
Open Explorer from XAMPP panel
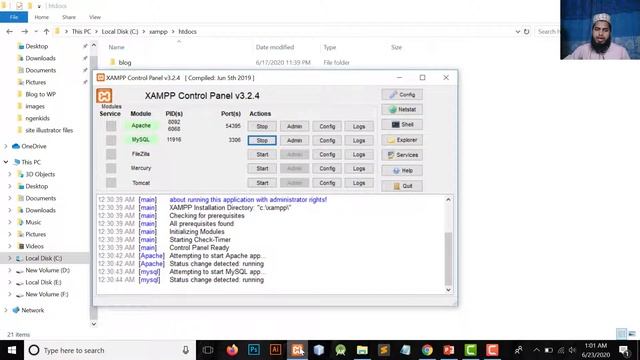tap(402, 140)
